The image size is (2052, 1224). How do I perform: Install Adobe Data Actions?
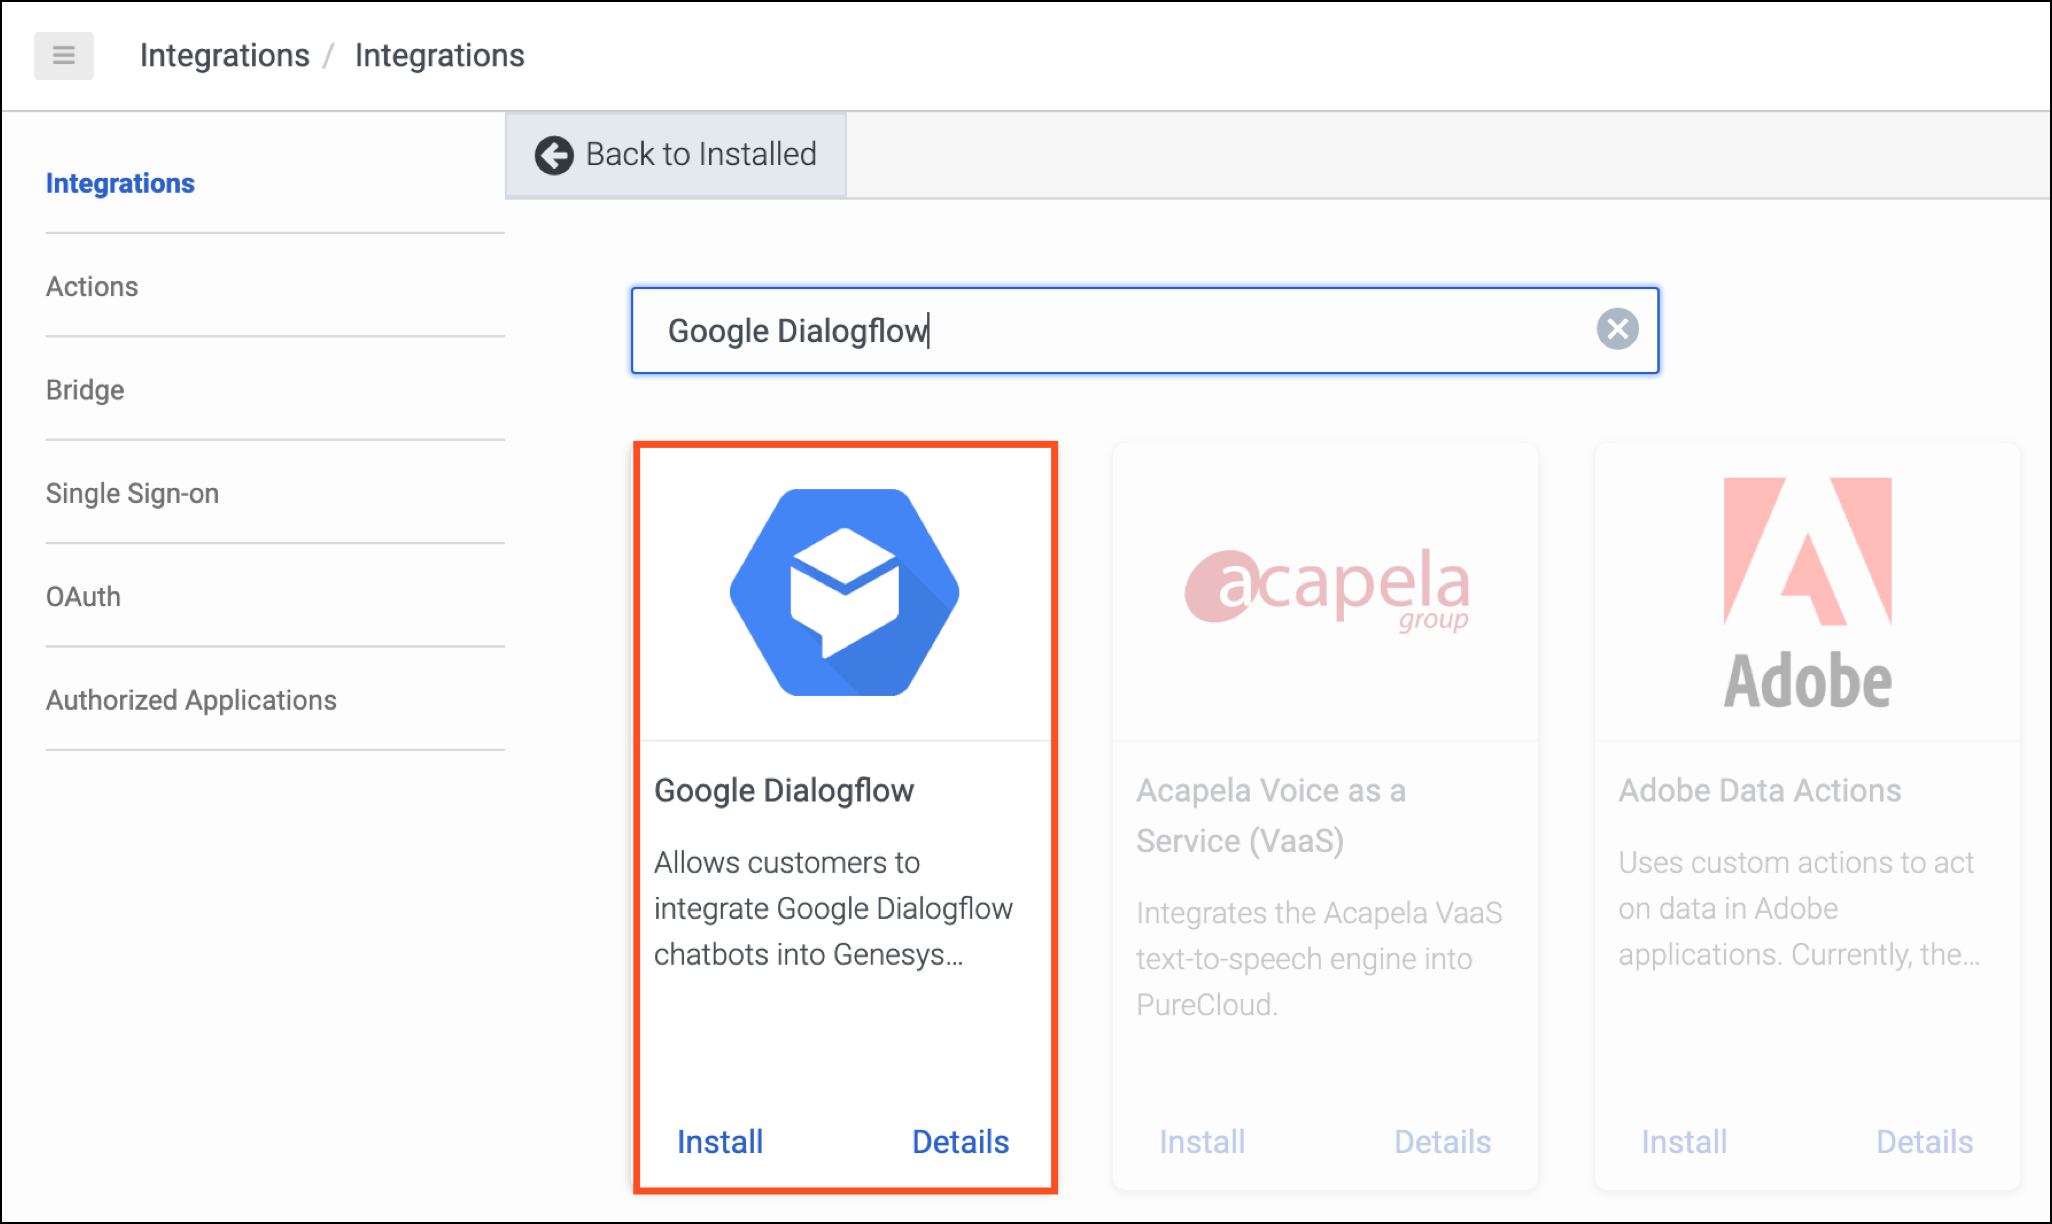(x=1684, y=1141)
